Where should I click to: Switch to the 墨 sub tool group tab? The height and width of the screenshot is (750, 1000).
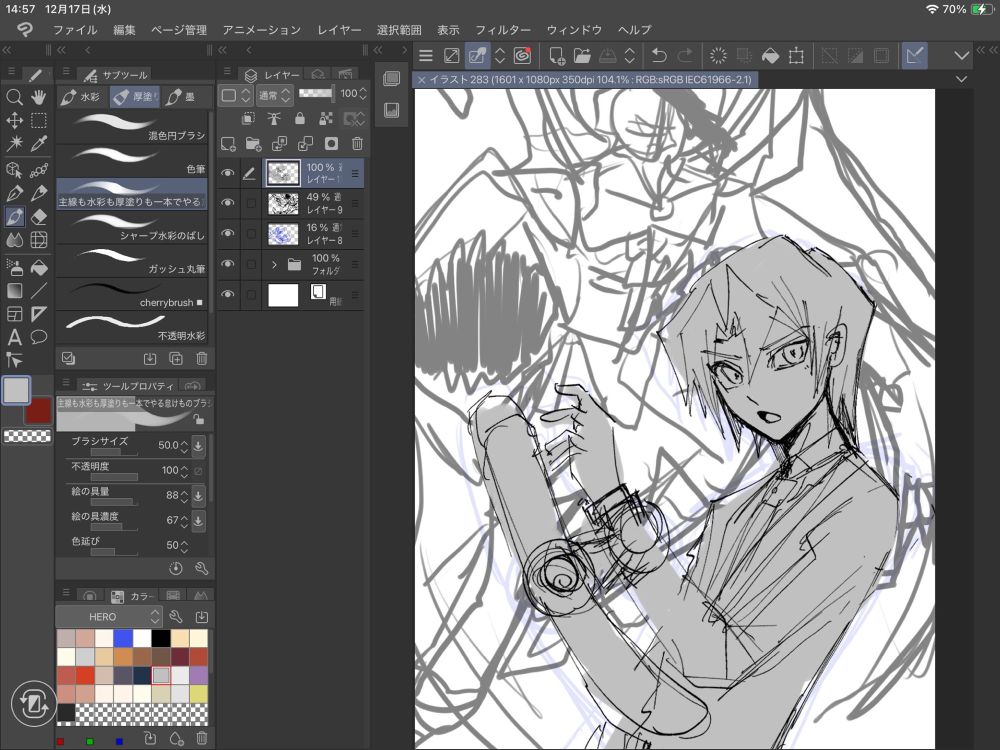point(181,97)
